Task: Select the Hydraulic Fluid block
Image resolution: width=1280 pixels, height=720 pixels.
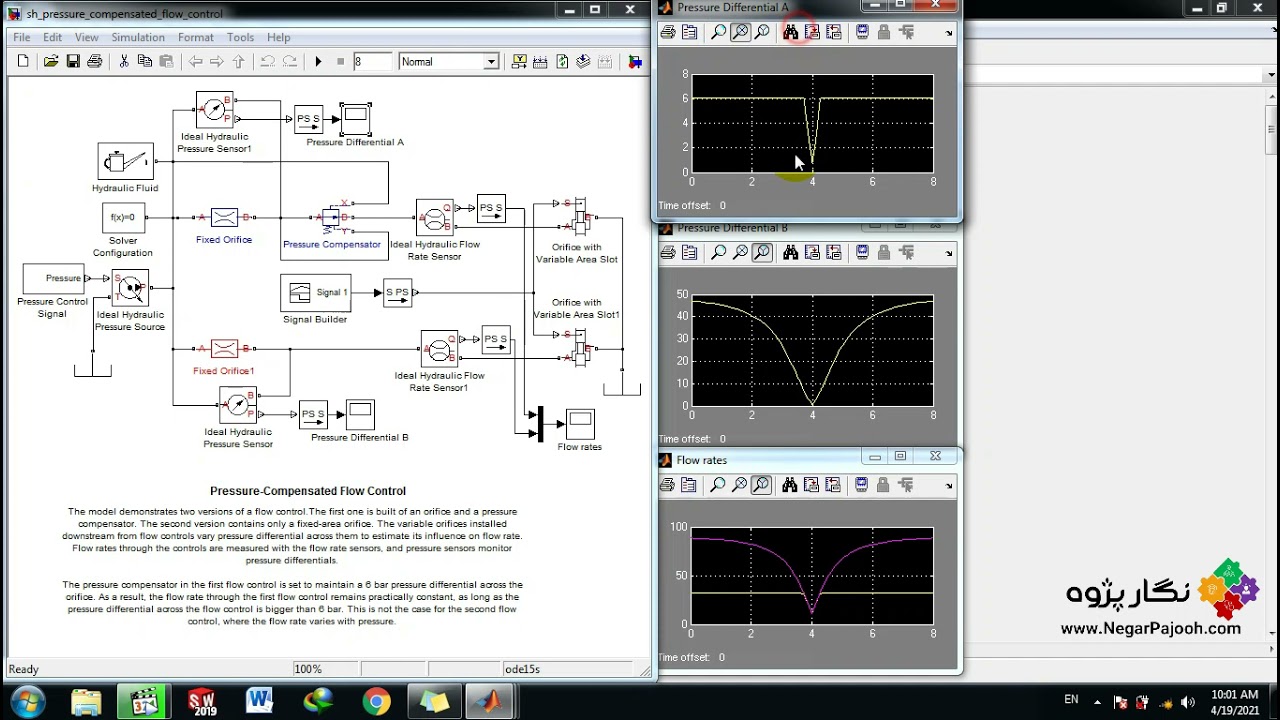Action: 125,161
